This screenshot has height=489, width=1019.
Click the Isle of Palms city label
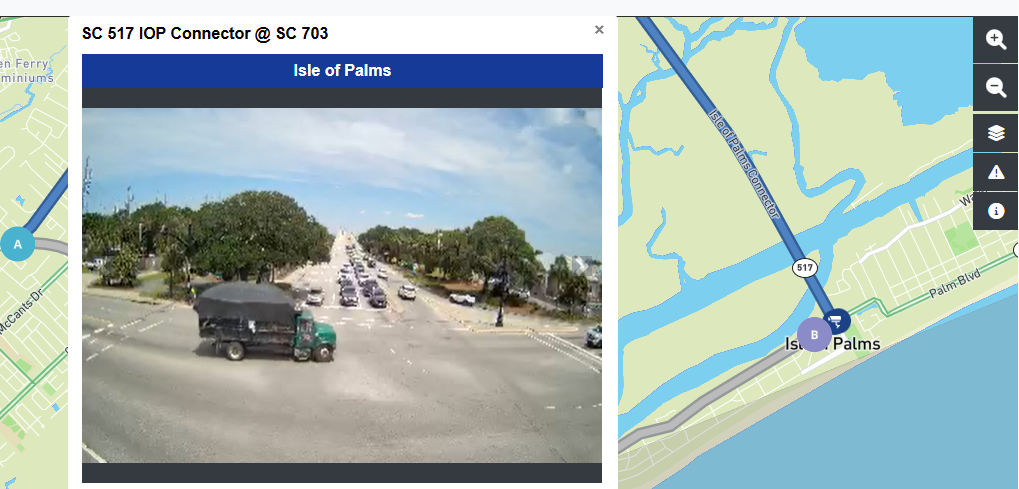(x=833, y=343)
